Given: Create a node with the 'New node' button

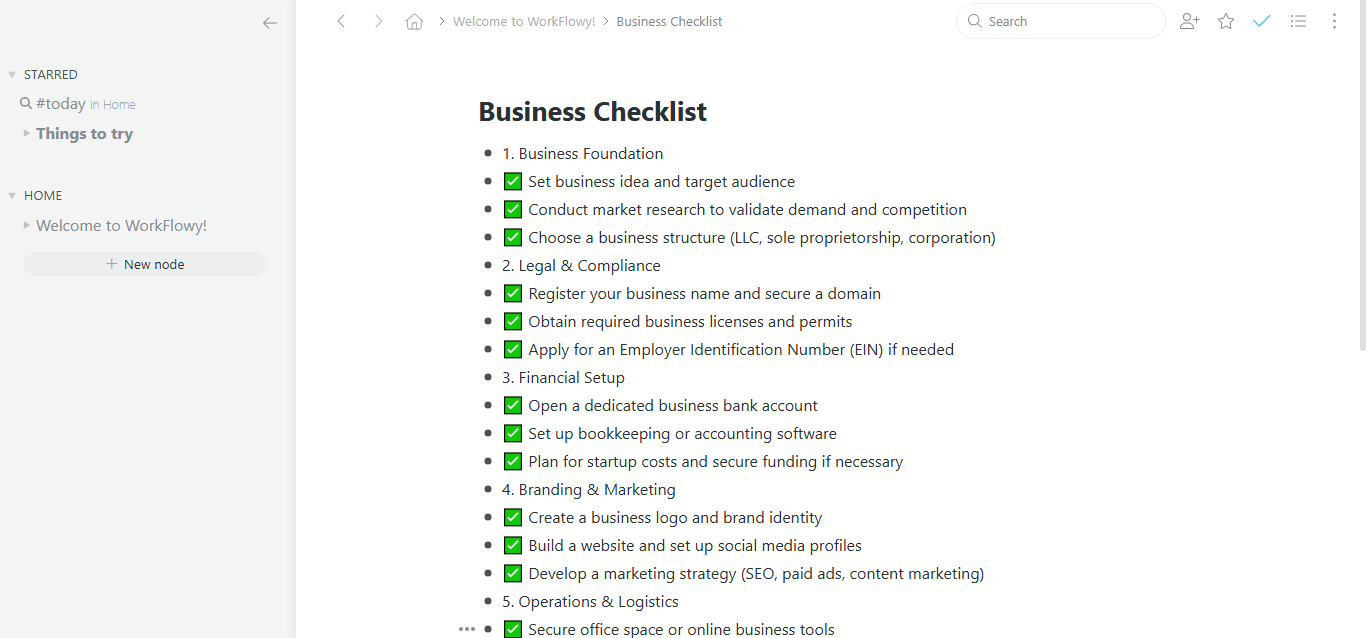Looking at the screenshot, I should click(144, 263).
